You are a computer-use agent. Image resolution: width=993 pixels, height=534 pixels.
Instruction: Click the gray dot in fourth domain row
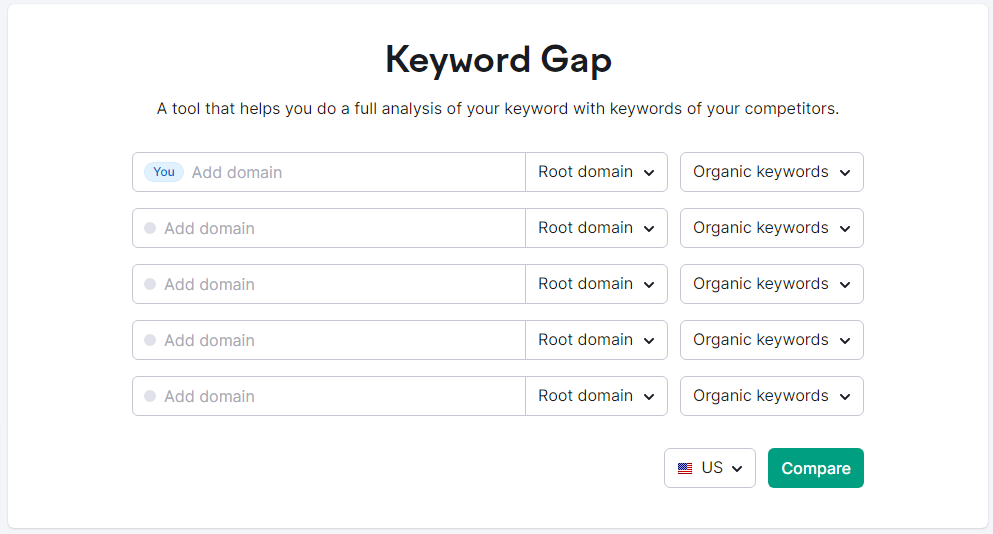pyautogui.click(x=150, y=340)
